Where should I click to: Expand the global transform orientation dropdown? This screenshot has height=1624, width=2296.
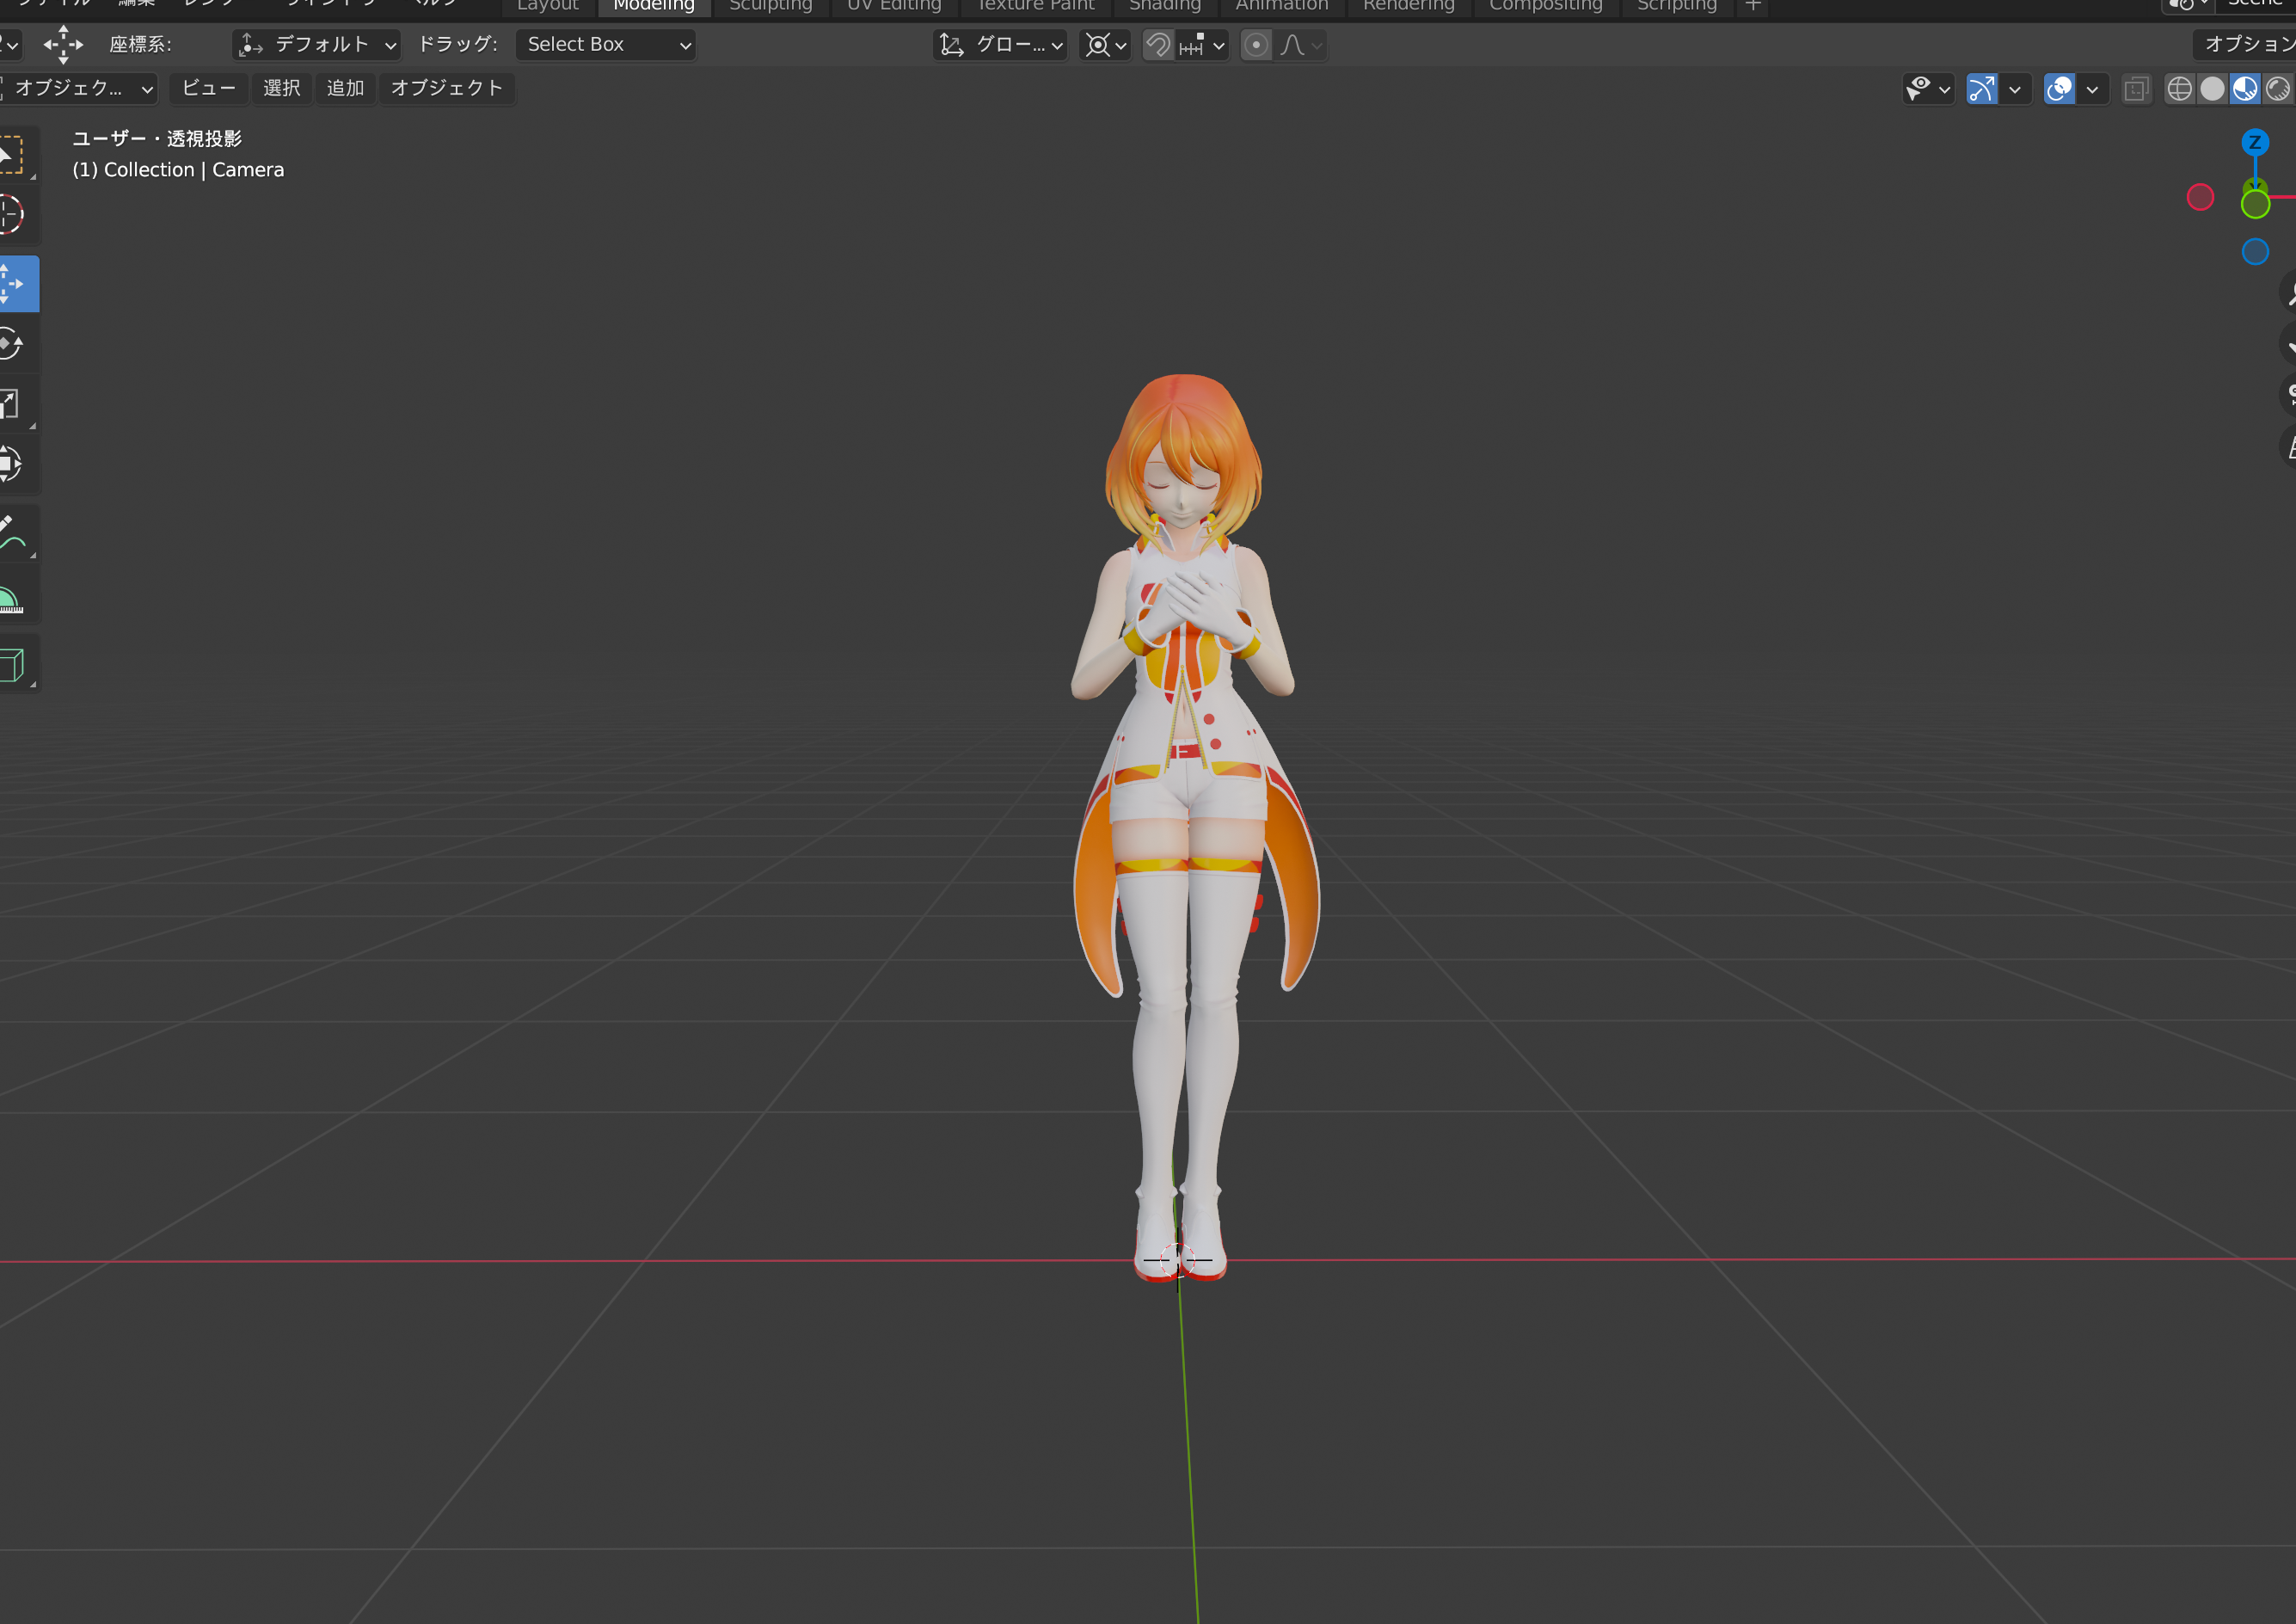click(1001, 45)
